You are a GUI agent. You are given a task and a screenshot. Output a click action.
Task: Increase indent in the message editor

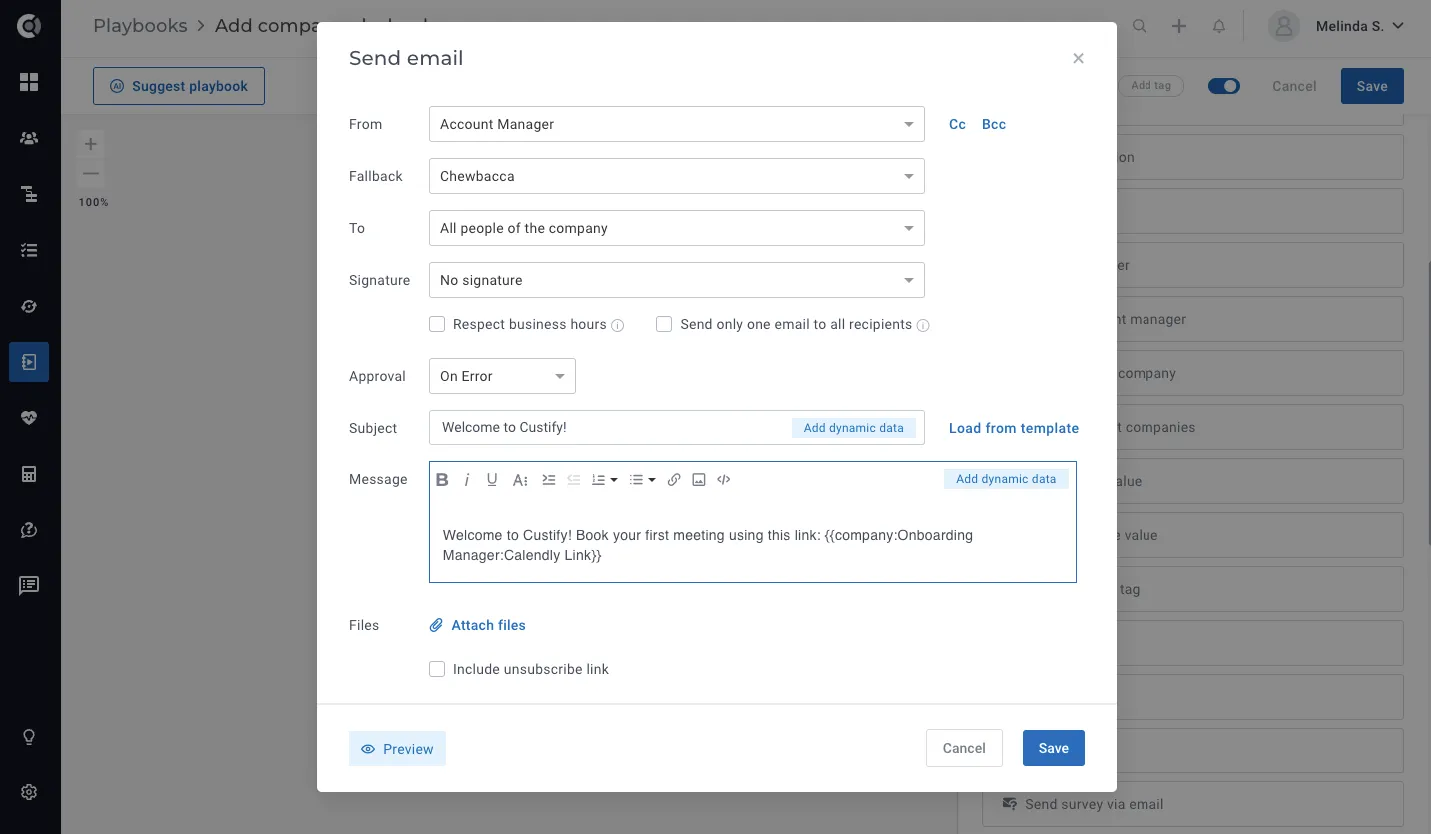(548, 480)
